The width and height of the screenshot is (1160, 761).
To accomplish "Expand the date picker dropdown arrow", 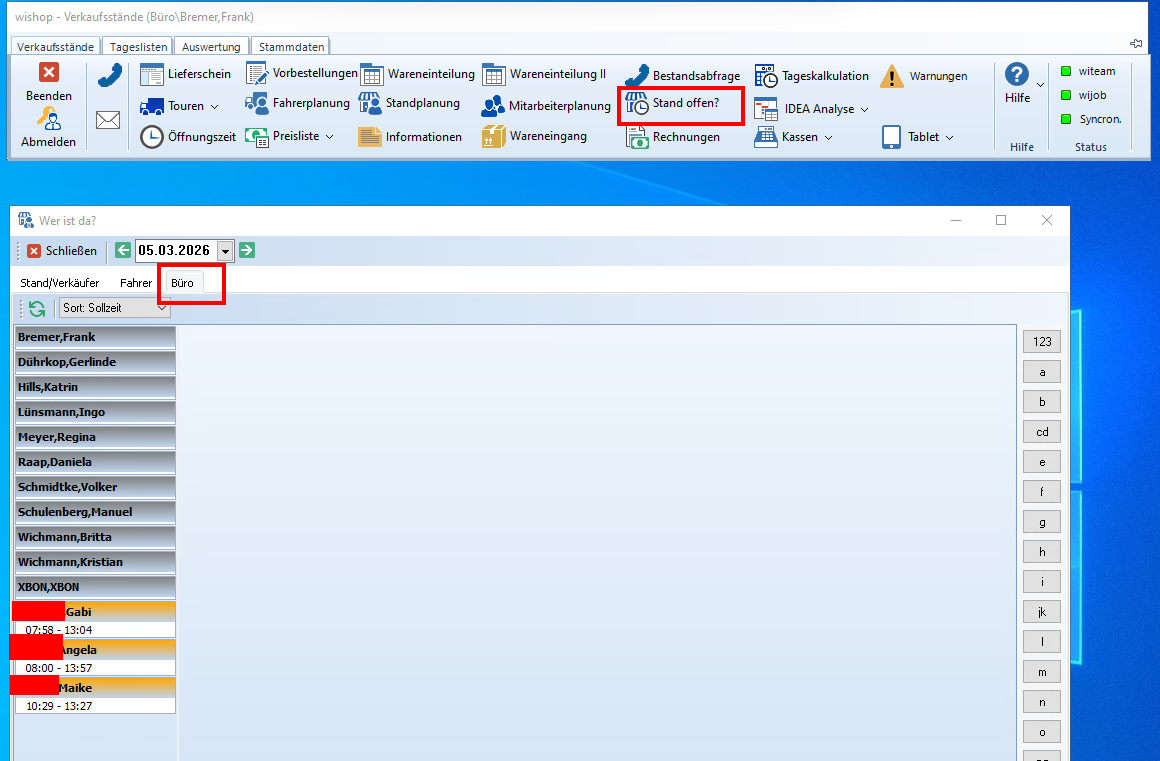I will (x=225, y=251).
